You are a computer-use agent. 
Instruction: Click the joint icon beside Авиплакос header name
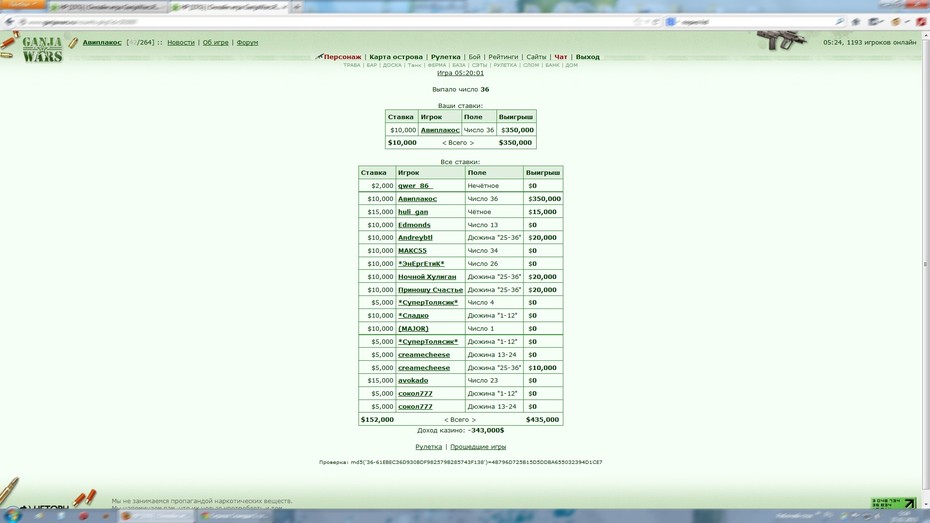(73, 43)
